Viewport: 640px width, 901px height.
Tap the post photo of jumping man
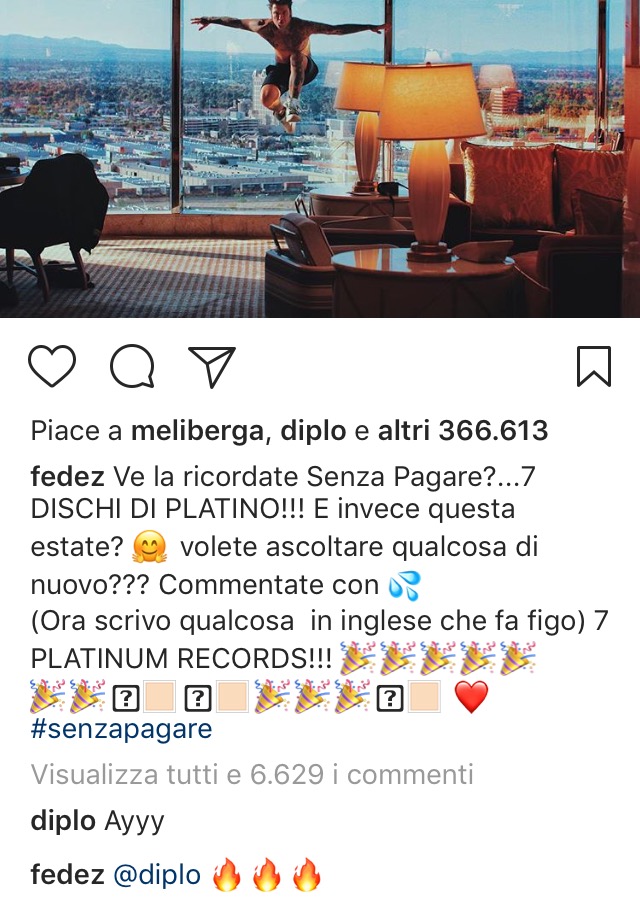[320, 159]
